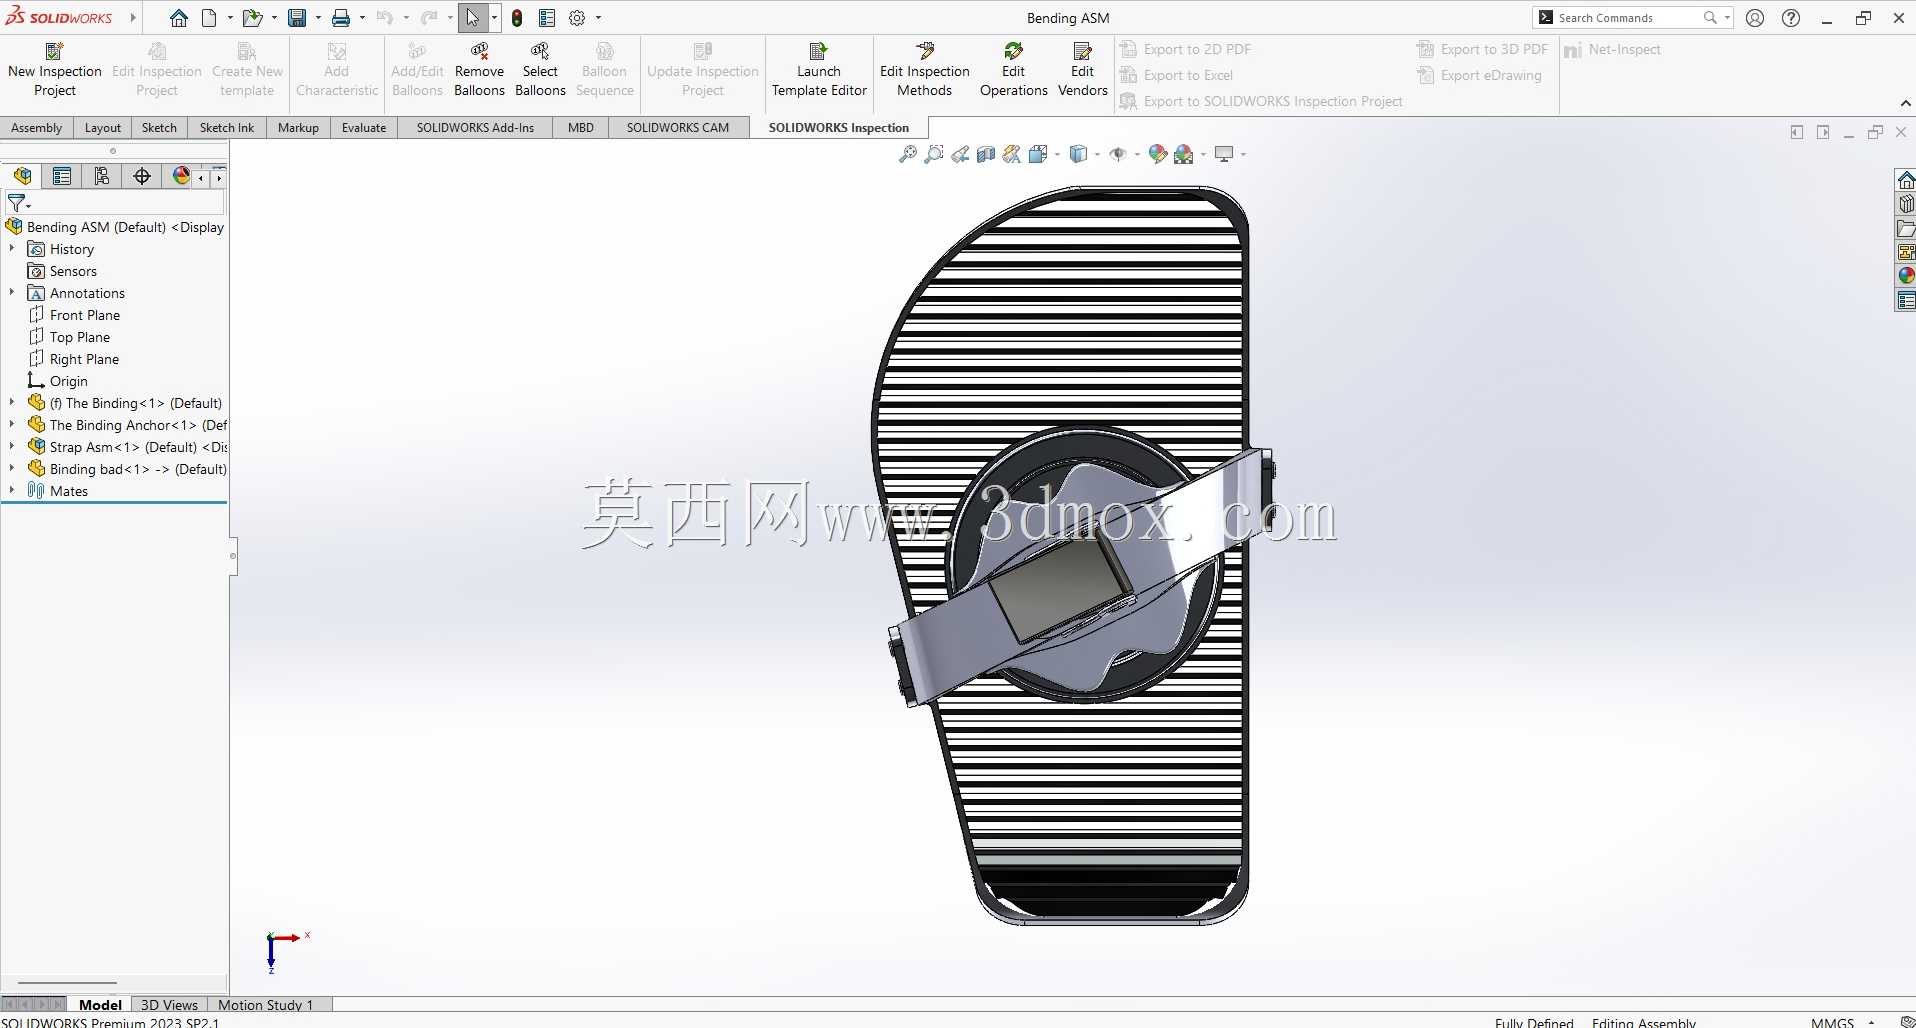The image size is (1916, 1028).
Task: Click Select Balloons tool
Action: pyautogui.click(x=540, y=69)
